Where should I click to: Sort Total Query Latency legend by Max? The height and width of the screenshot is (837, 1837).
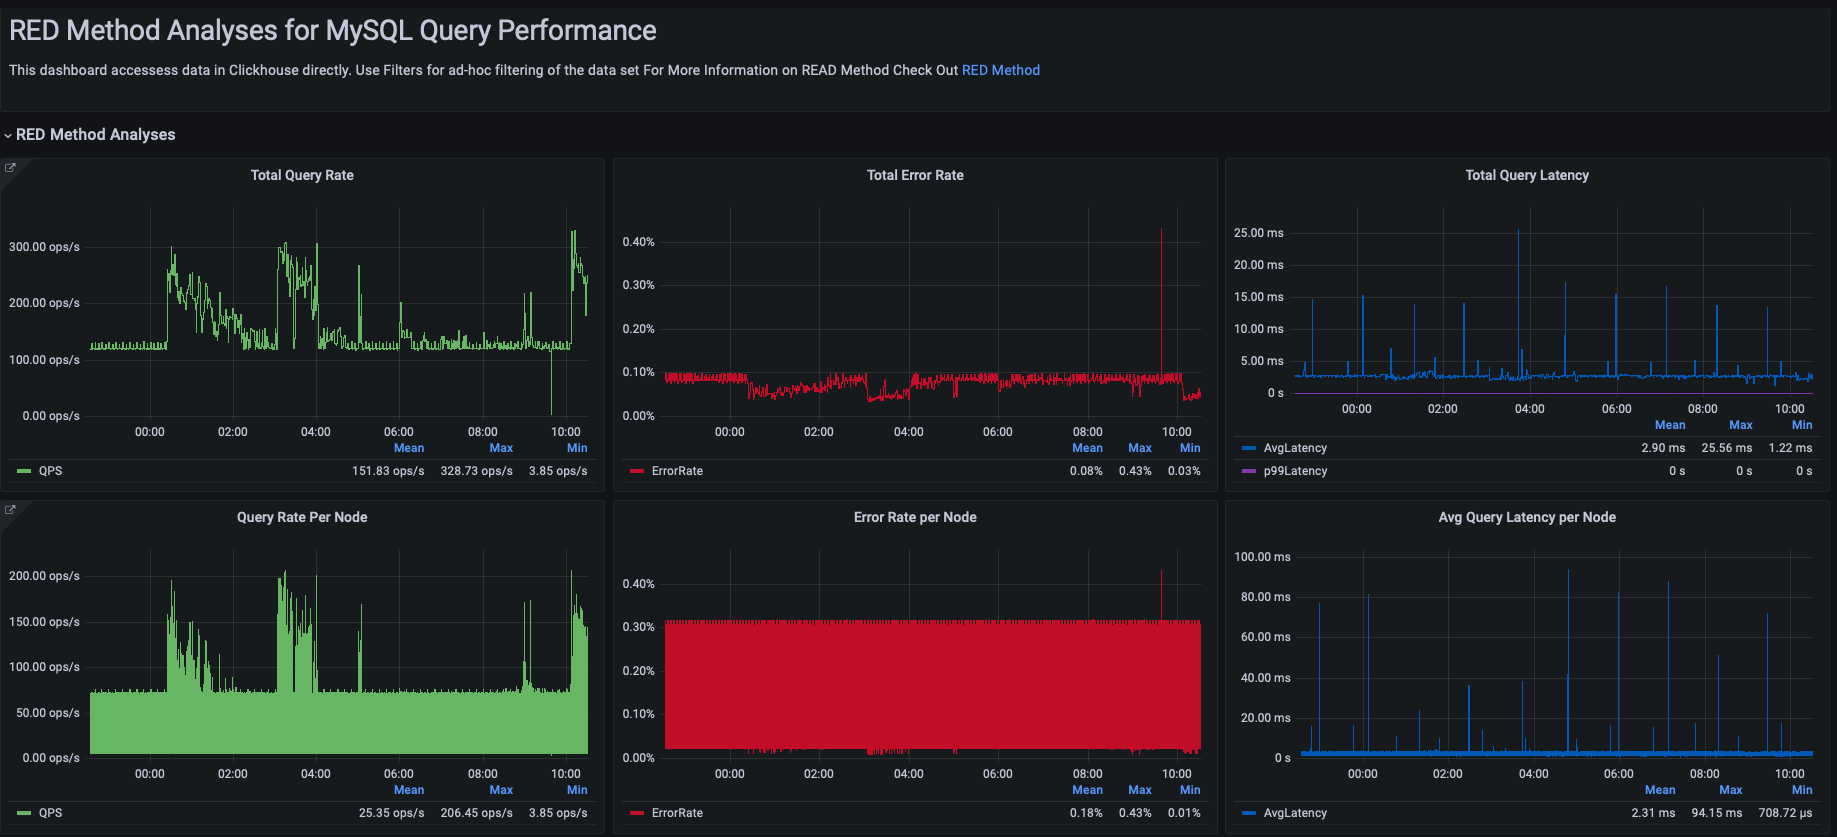1741,425
